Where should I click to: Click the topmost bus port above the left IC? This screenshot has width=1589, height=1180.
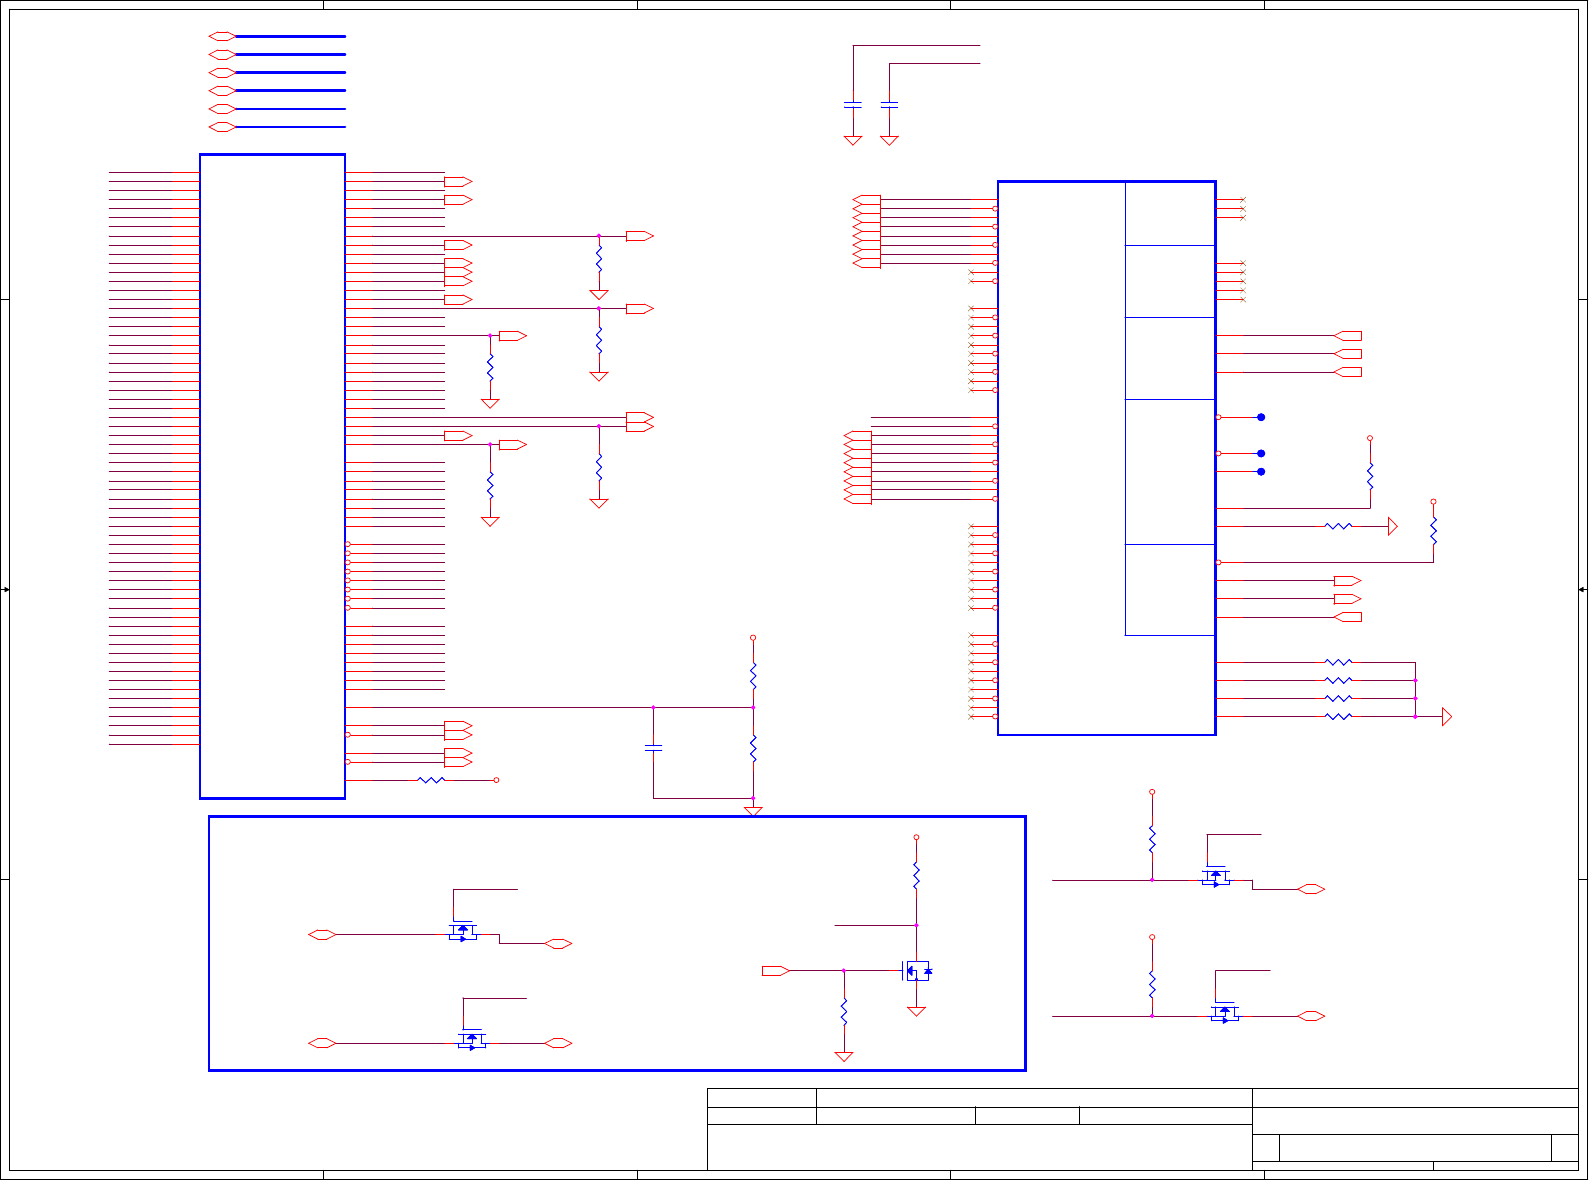[222, 36]
